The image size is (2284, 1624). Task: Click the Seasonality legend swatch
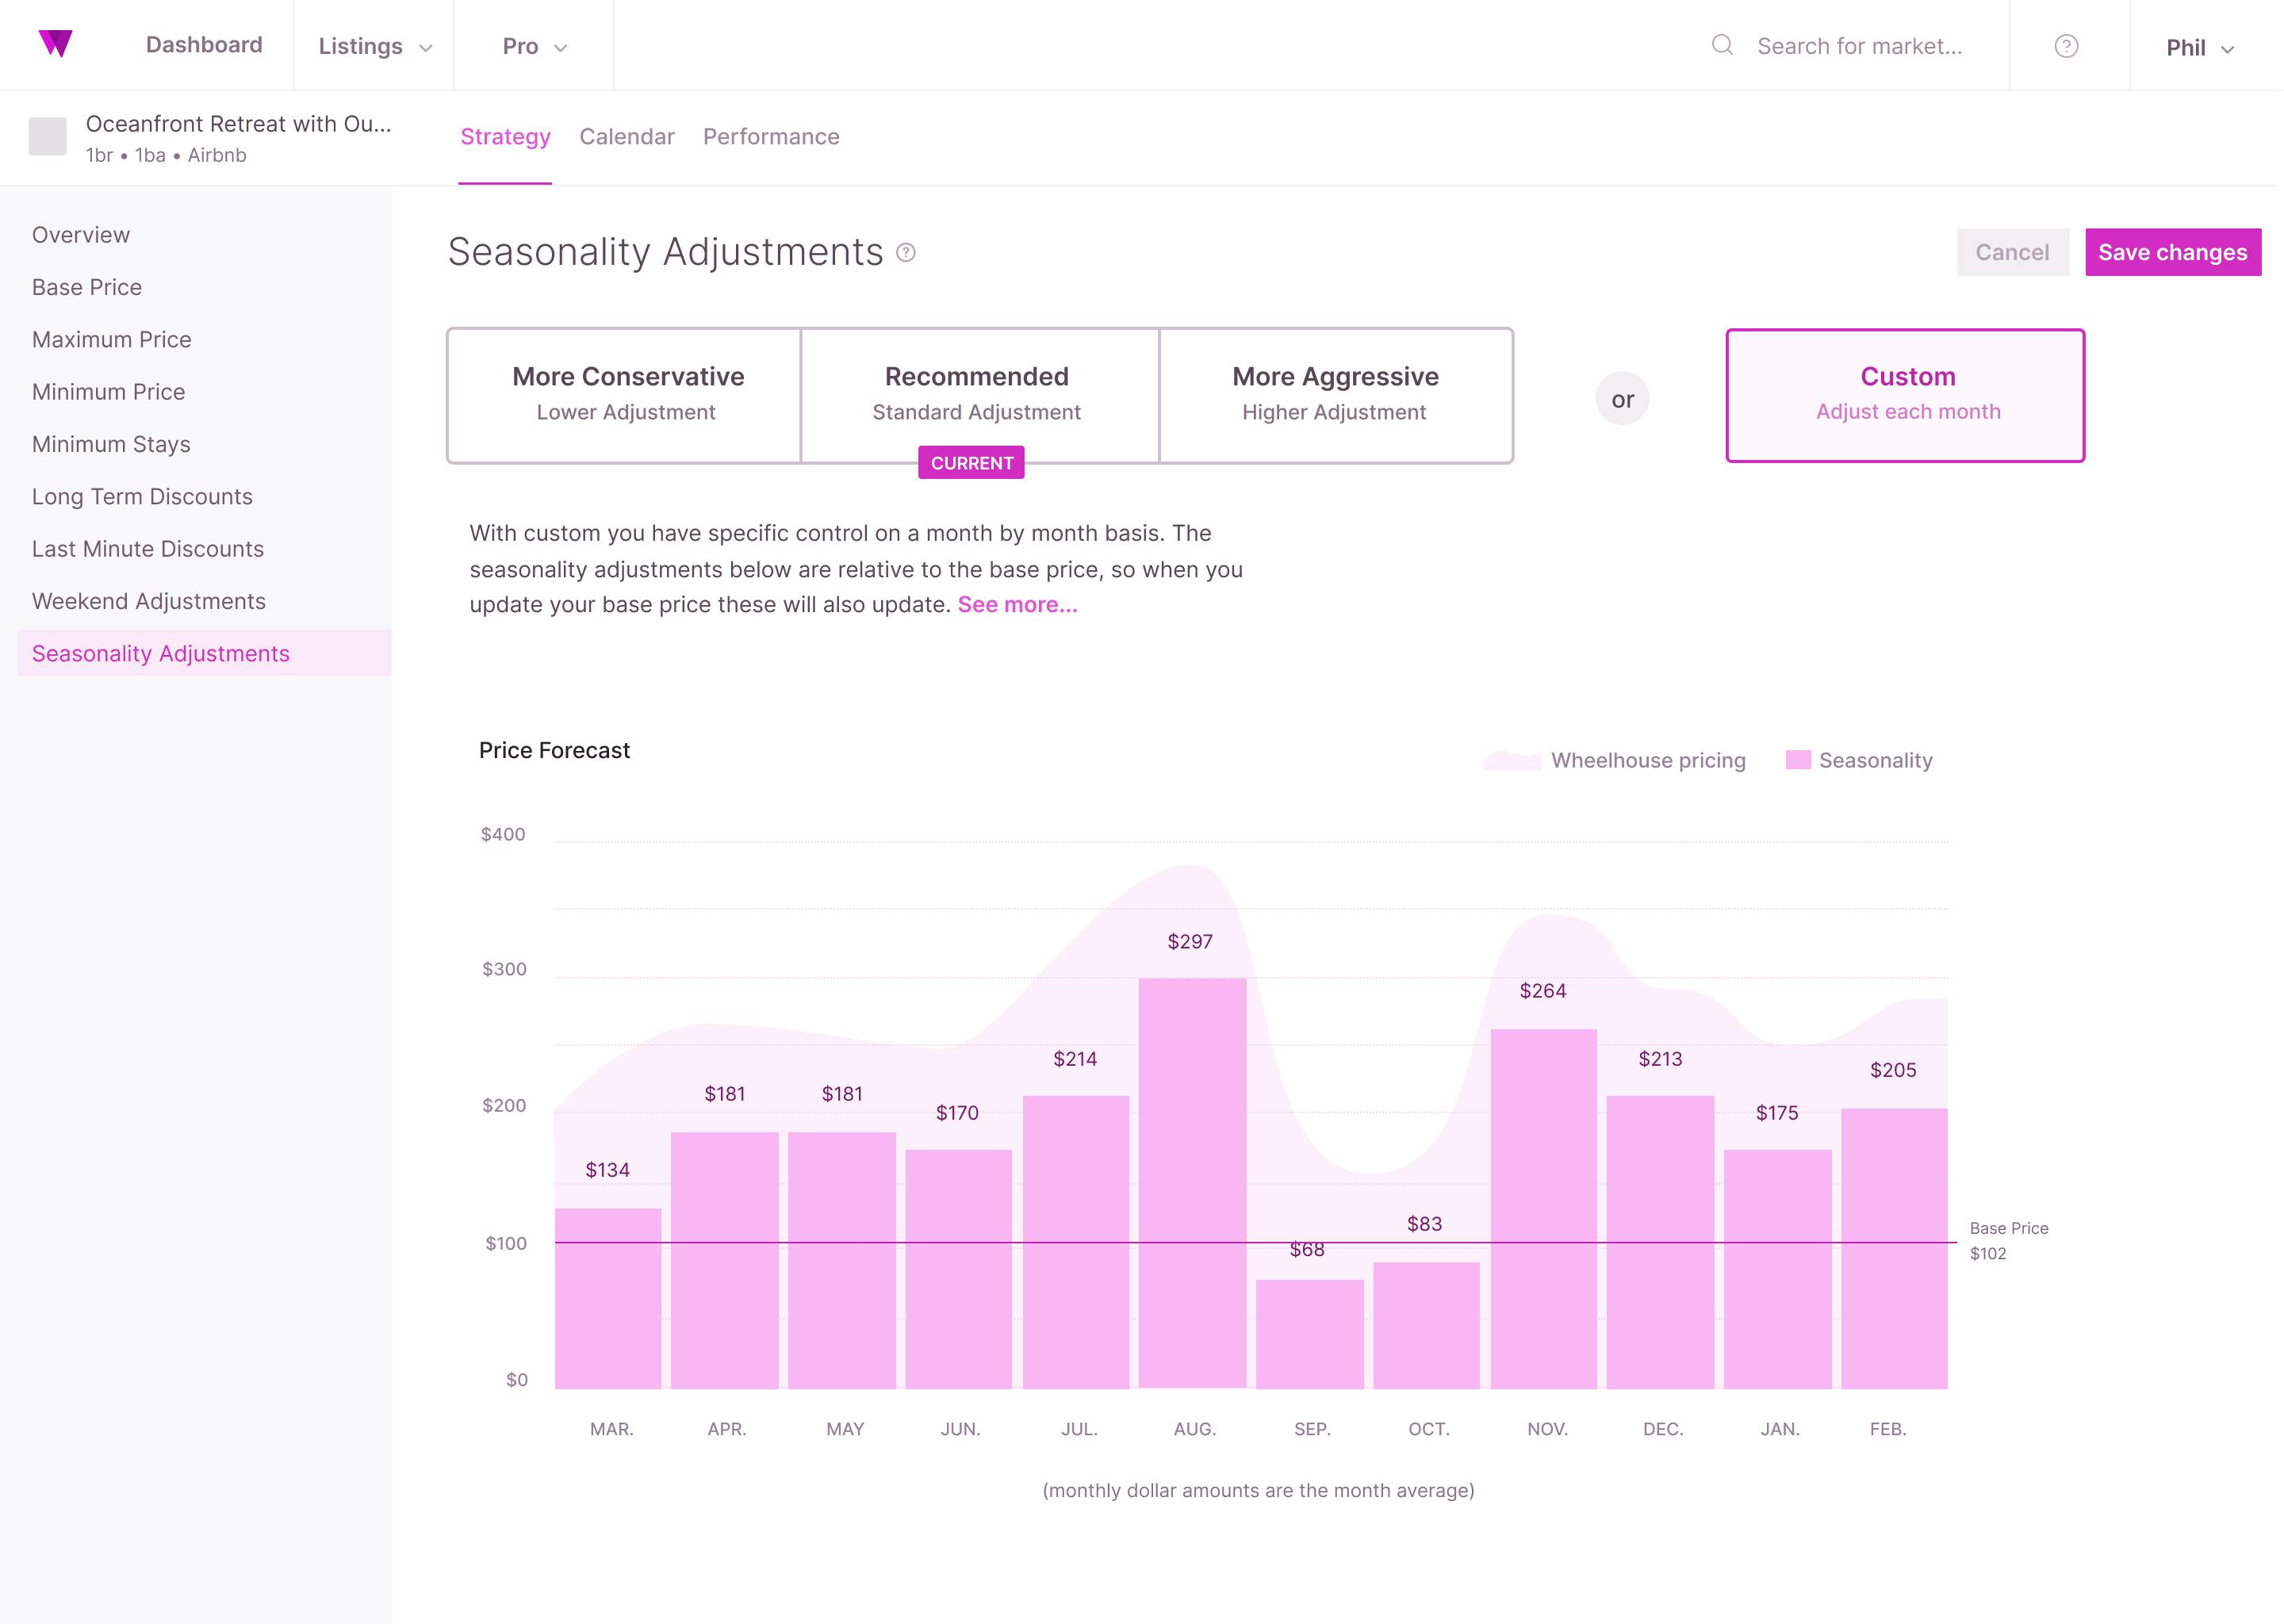pyautogui.click(x=1798, y=760)
